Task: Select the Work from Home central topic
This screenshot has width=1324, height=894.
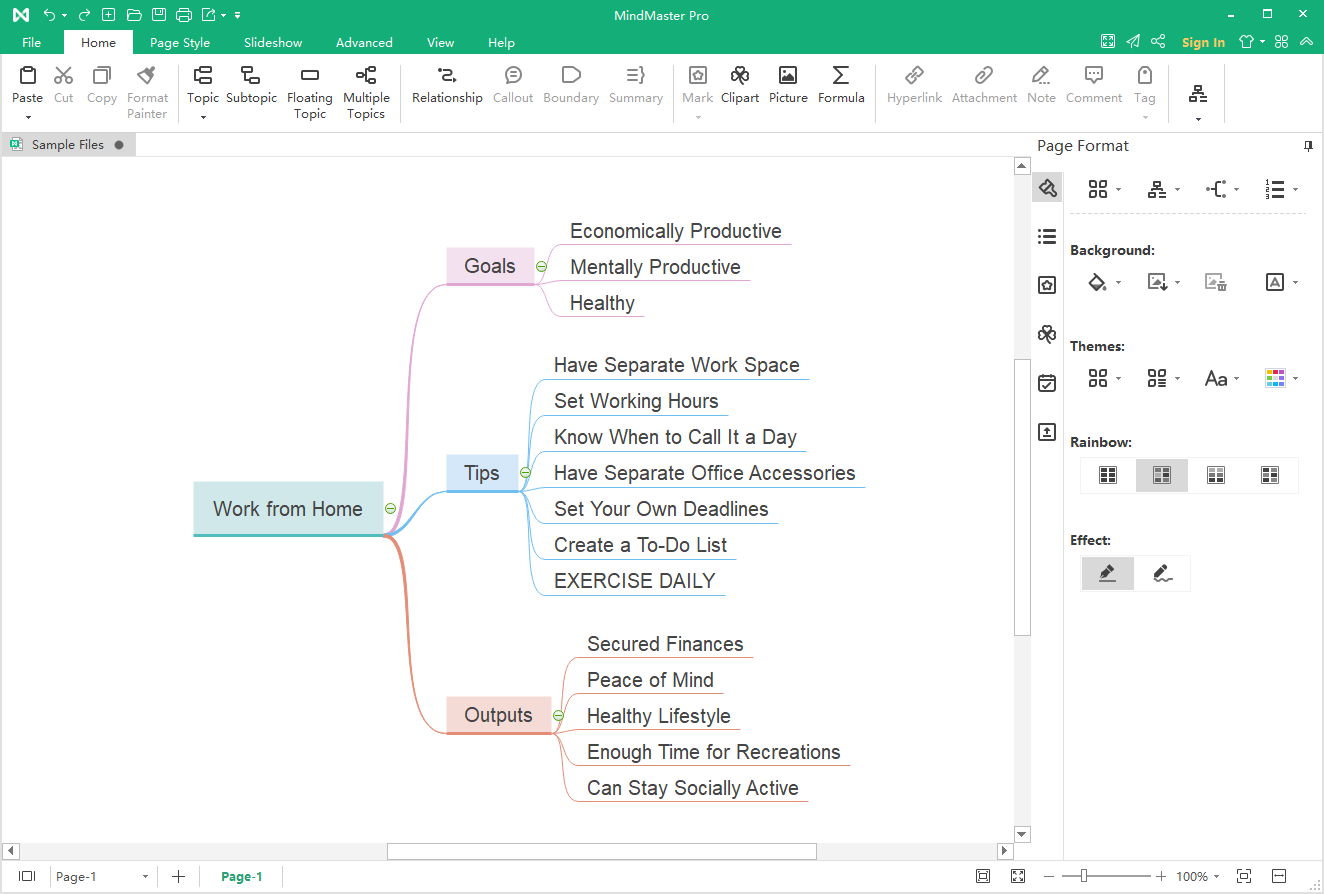Action: point(288,508)
